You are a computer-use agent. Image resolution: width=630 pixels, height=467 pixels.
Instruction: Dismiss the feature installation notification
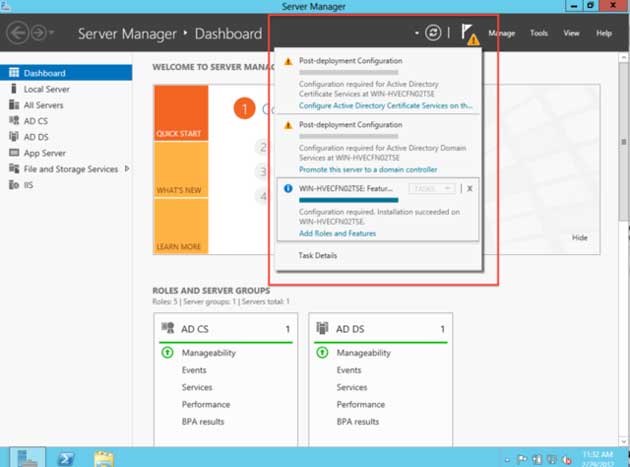(470, 188)
